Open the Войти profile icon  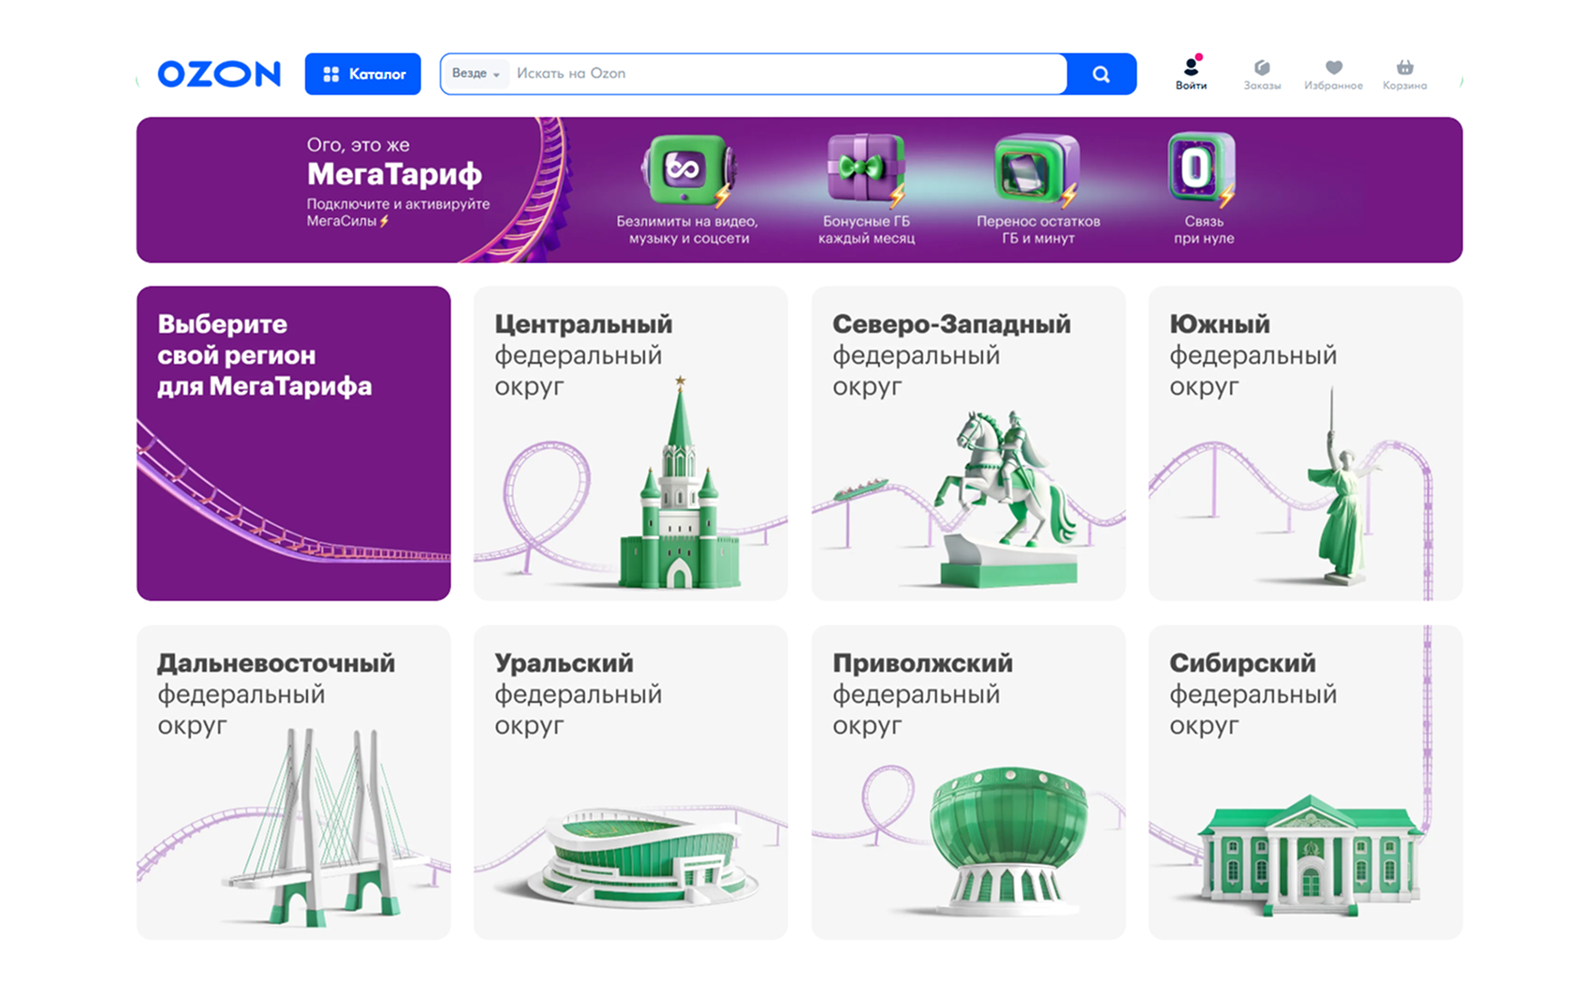pyautogui.click(x=1191, y=73)
